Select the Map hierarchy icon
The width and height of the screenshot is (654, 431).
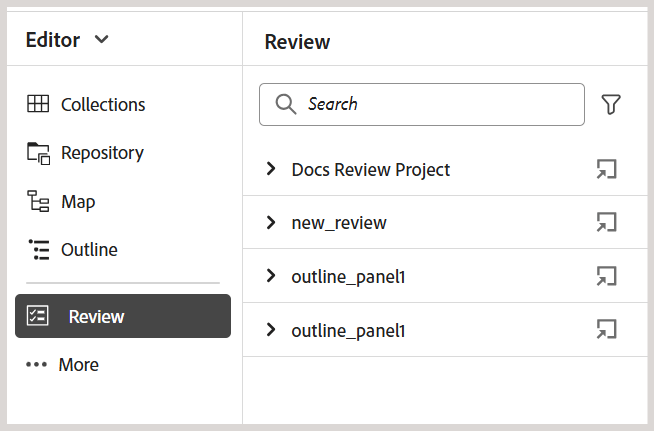click(x=38, y=201)
